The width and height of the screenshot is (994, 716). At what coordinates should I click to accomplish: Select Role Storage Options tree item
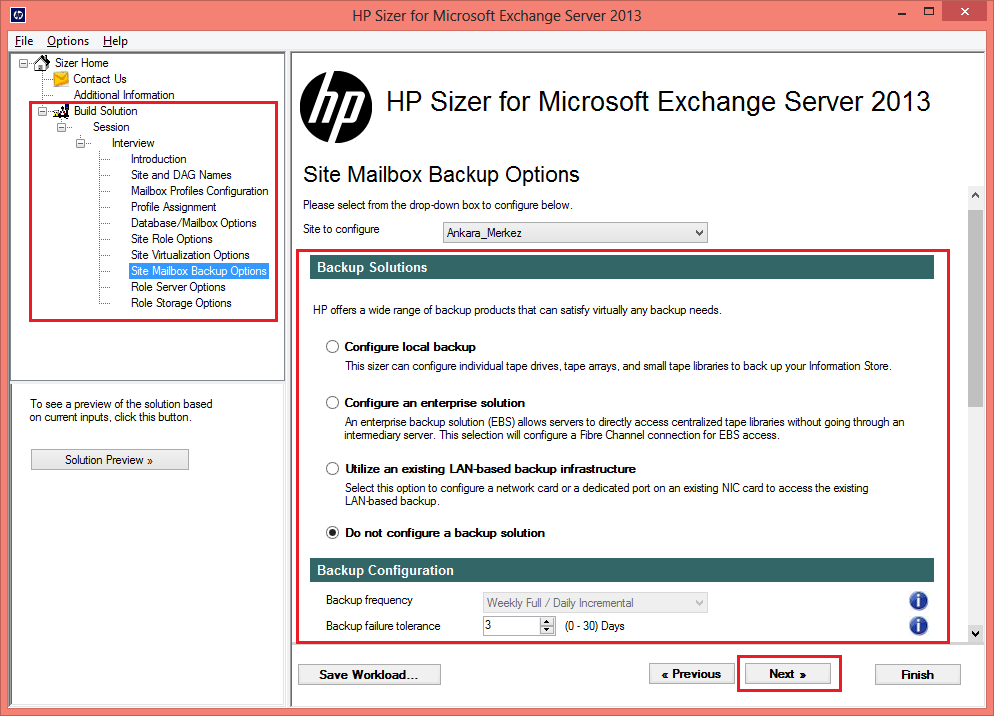coord(181,303)
